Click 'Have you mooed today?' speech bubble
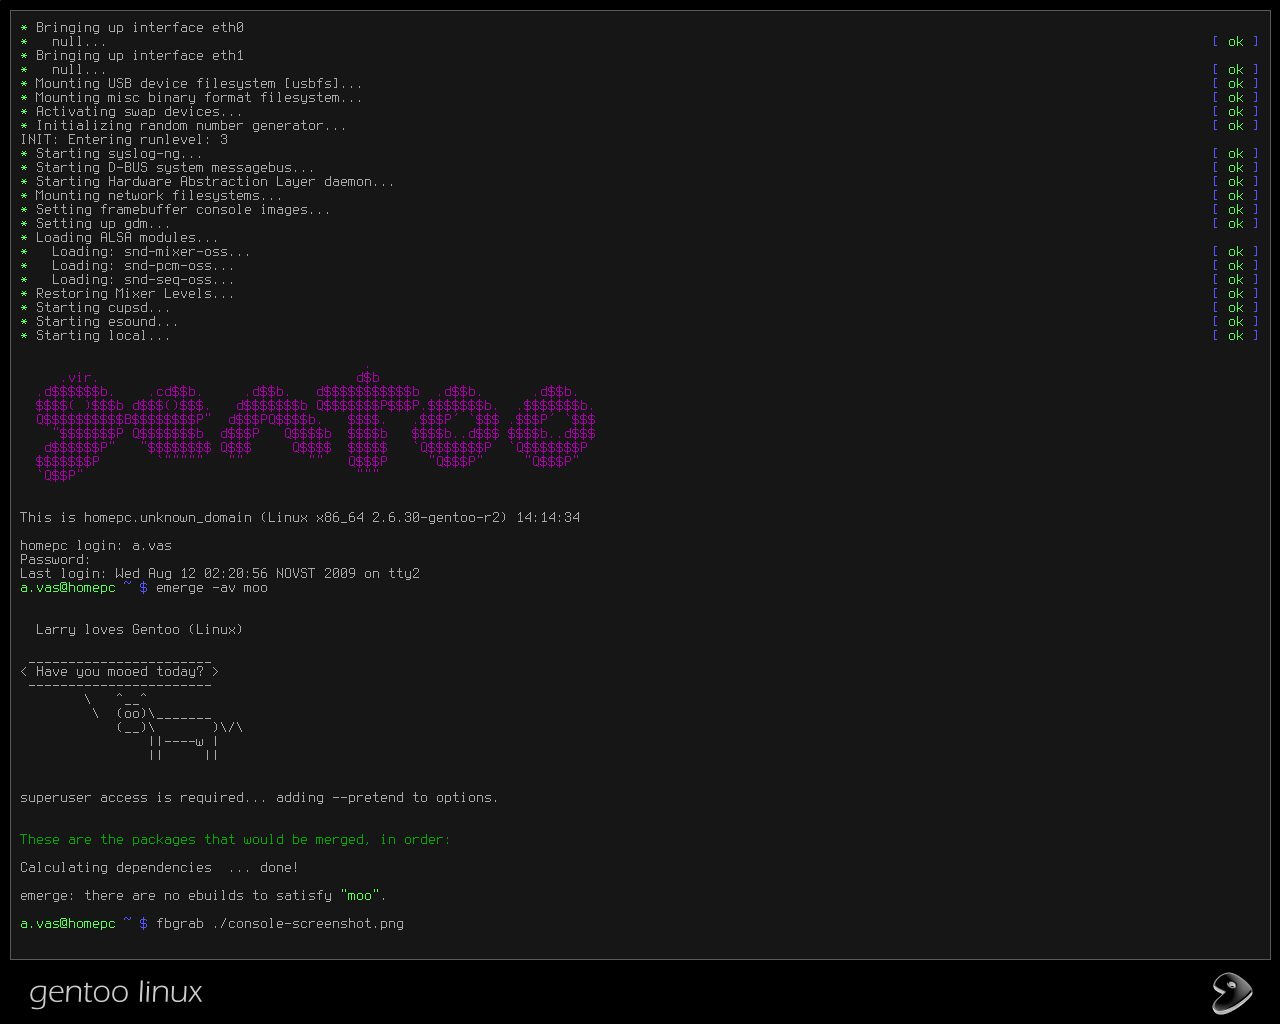The width and height of the screenshot is (1280, 1024). tap(120, 672)
